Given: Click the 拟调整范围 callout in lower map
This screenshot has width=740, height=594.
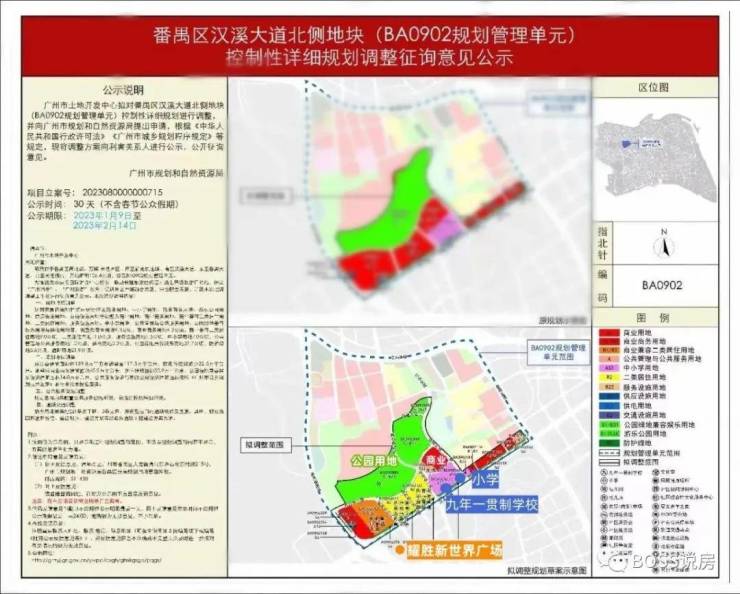Looking at the screenshot, I should coord(265,445).
